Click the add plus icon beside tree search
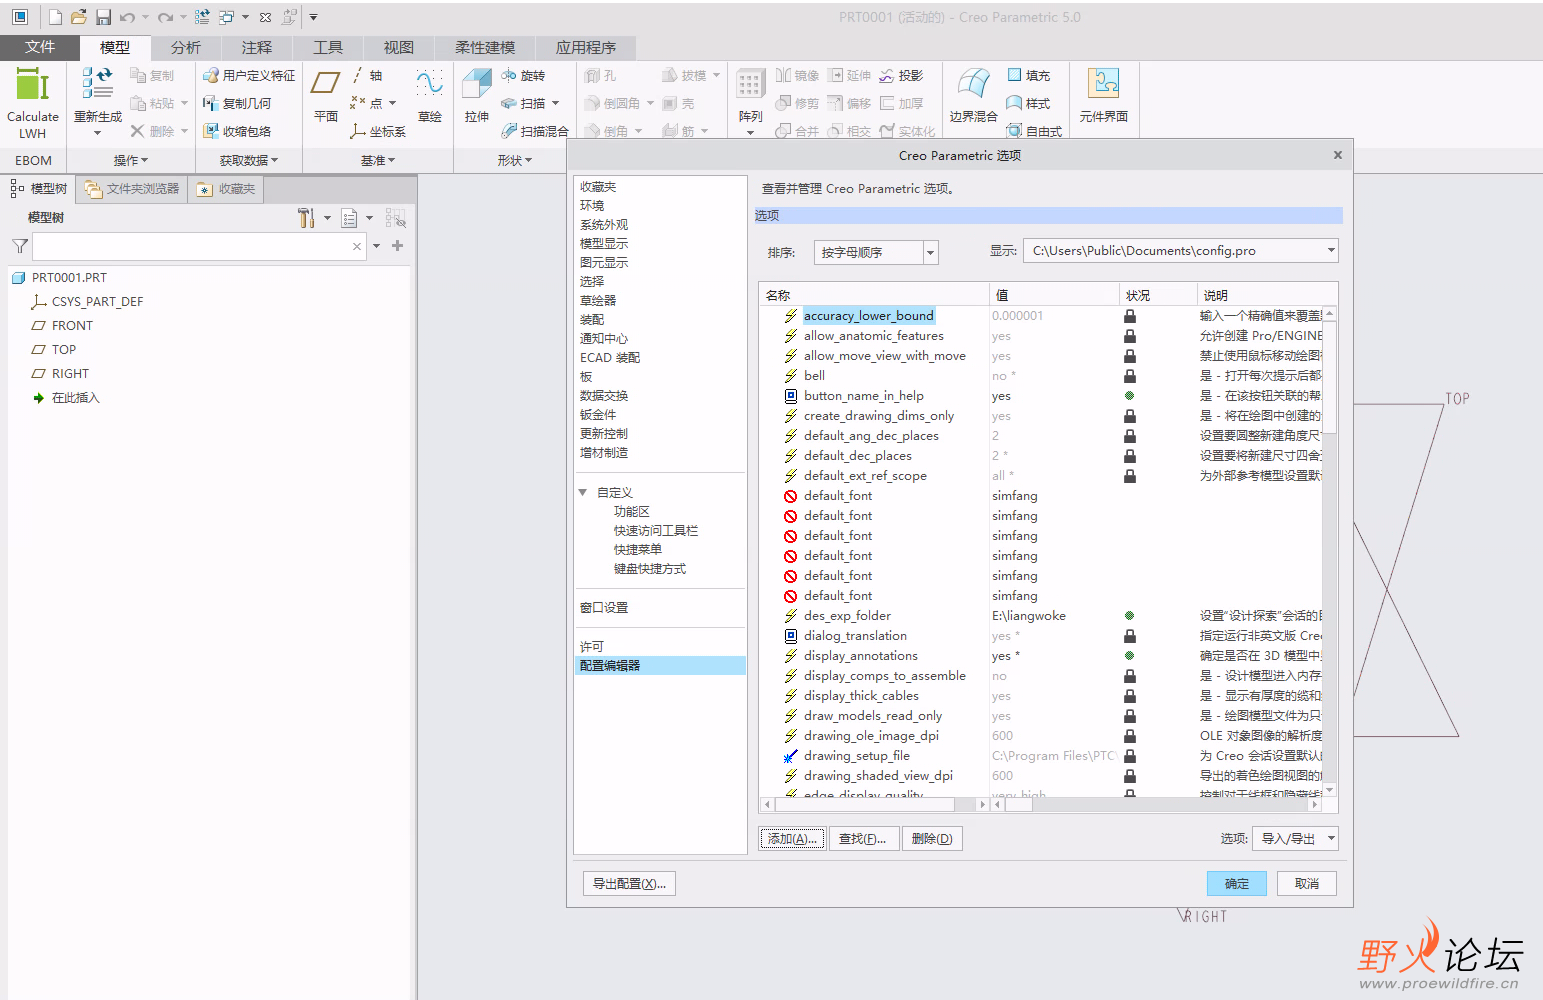Image resolution: width=1543 pixels, height=1000 pixels. 398,245
